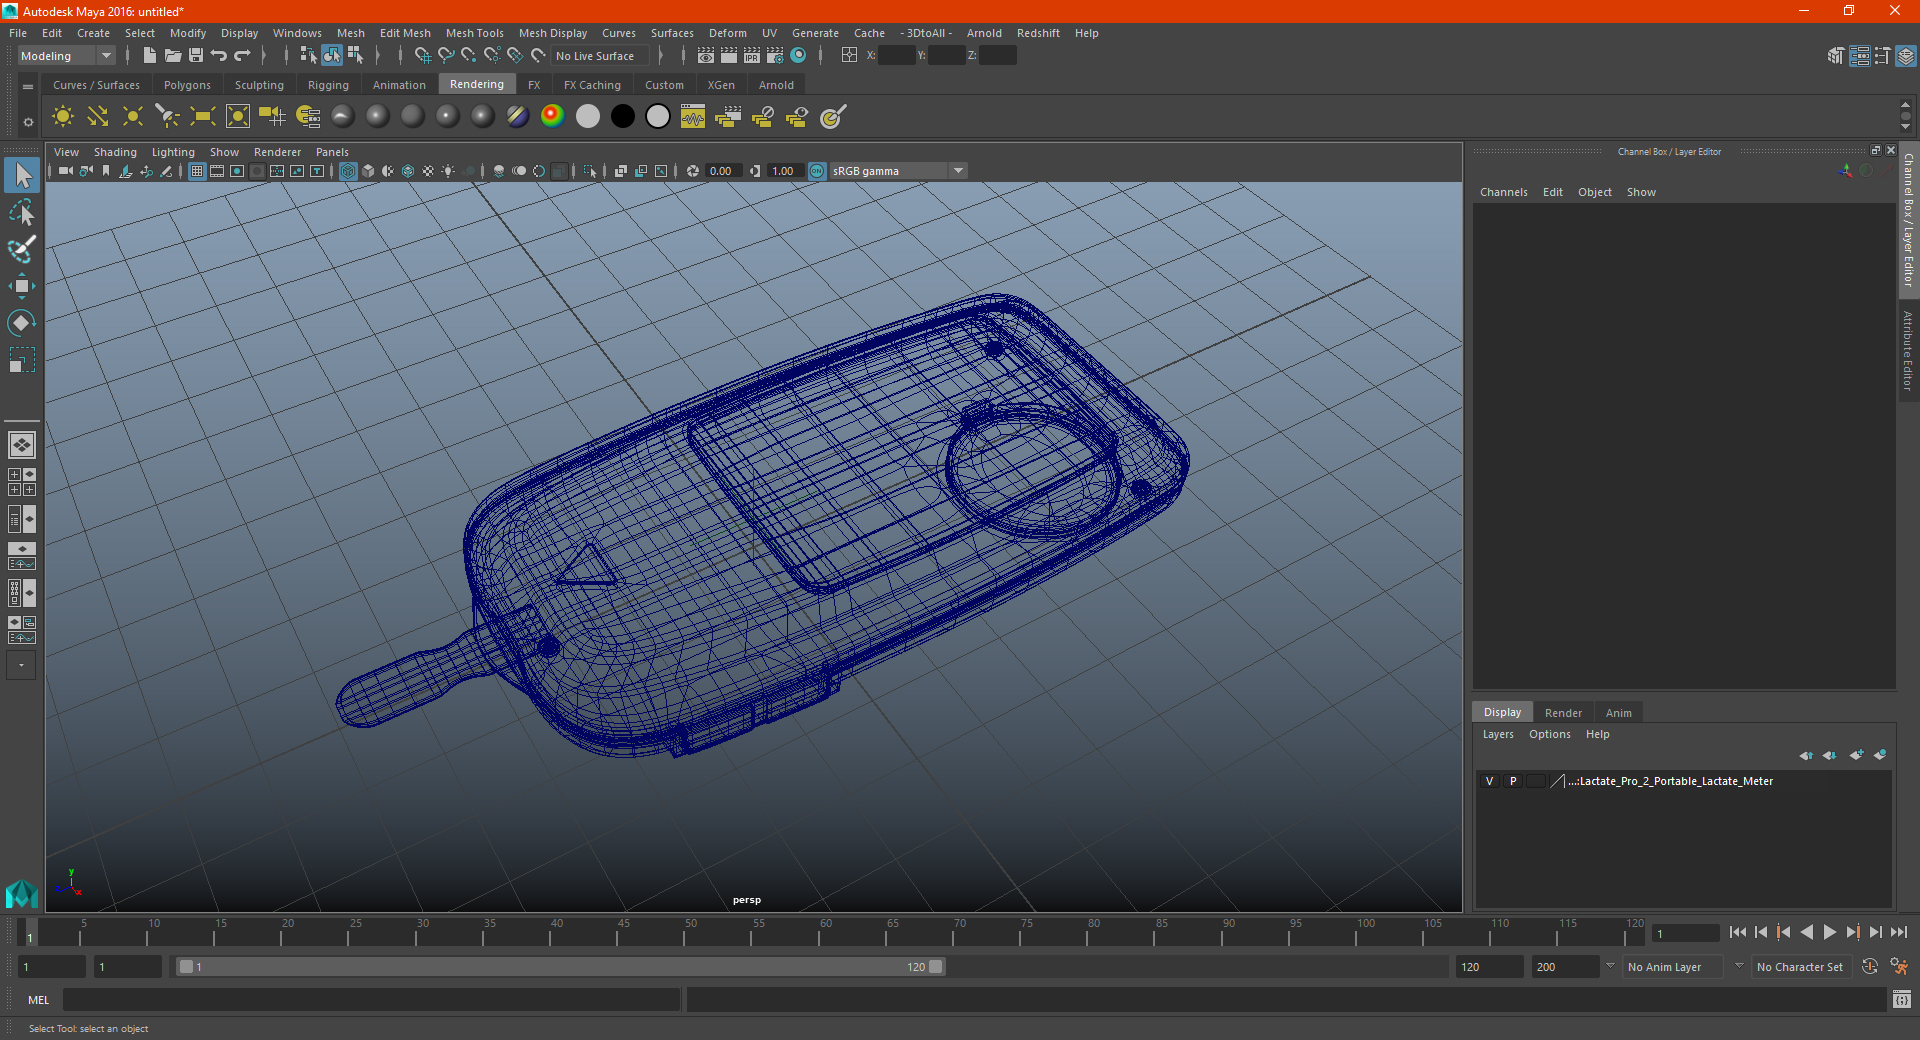Create a directional light from shelf

[x=98, y=117]
